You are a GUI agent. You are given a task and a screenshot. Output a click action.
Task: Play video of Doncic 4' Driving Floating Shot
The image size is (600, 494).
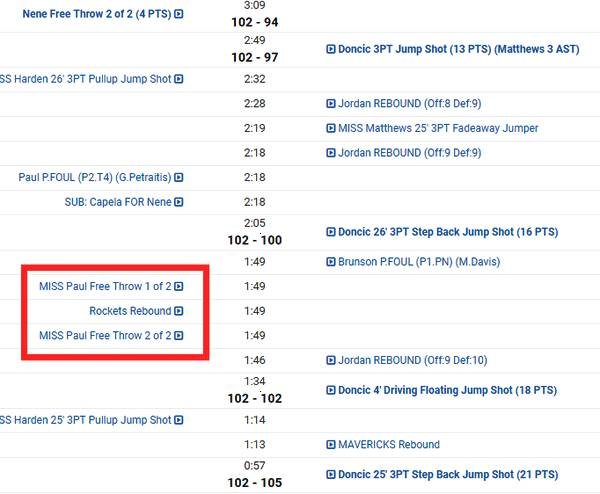(331, 390)
